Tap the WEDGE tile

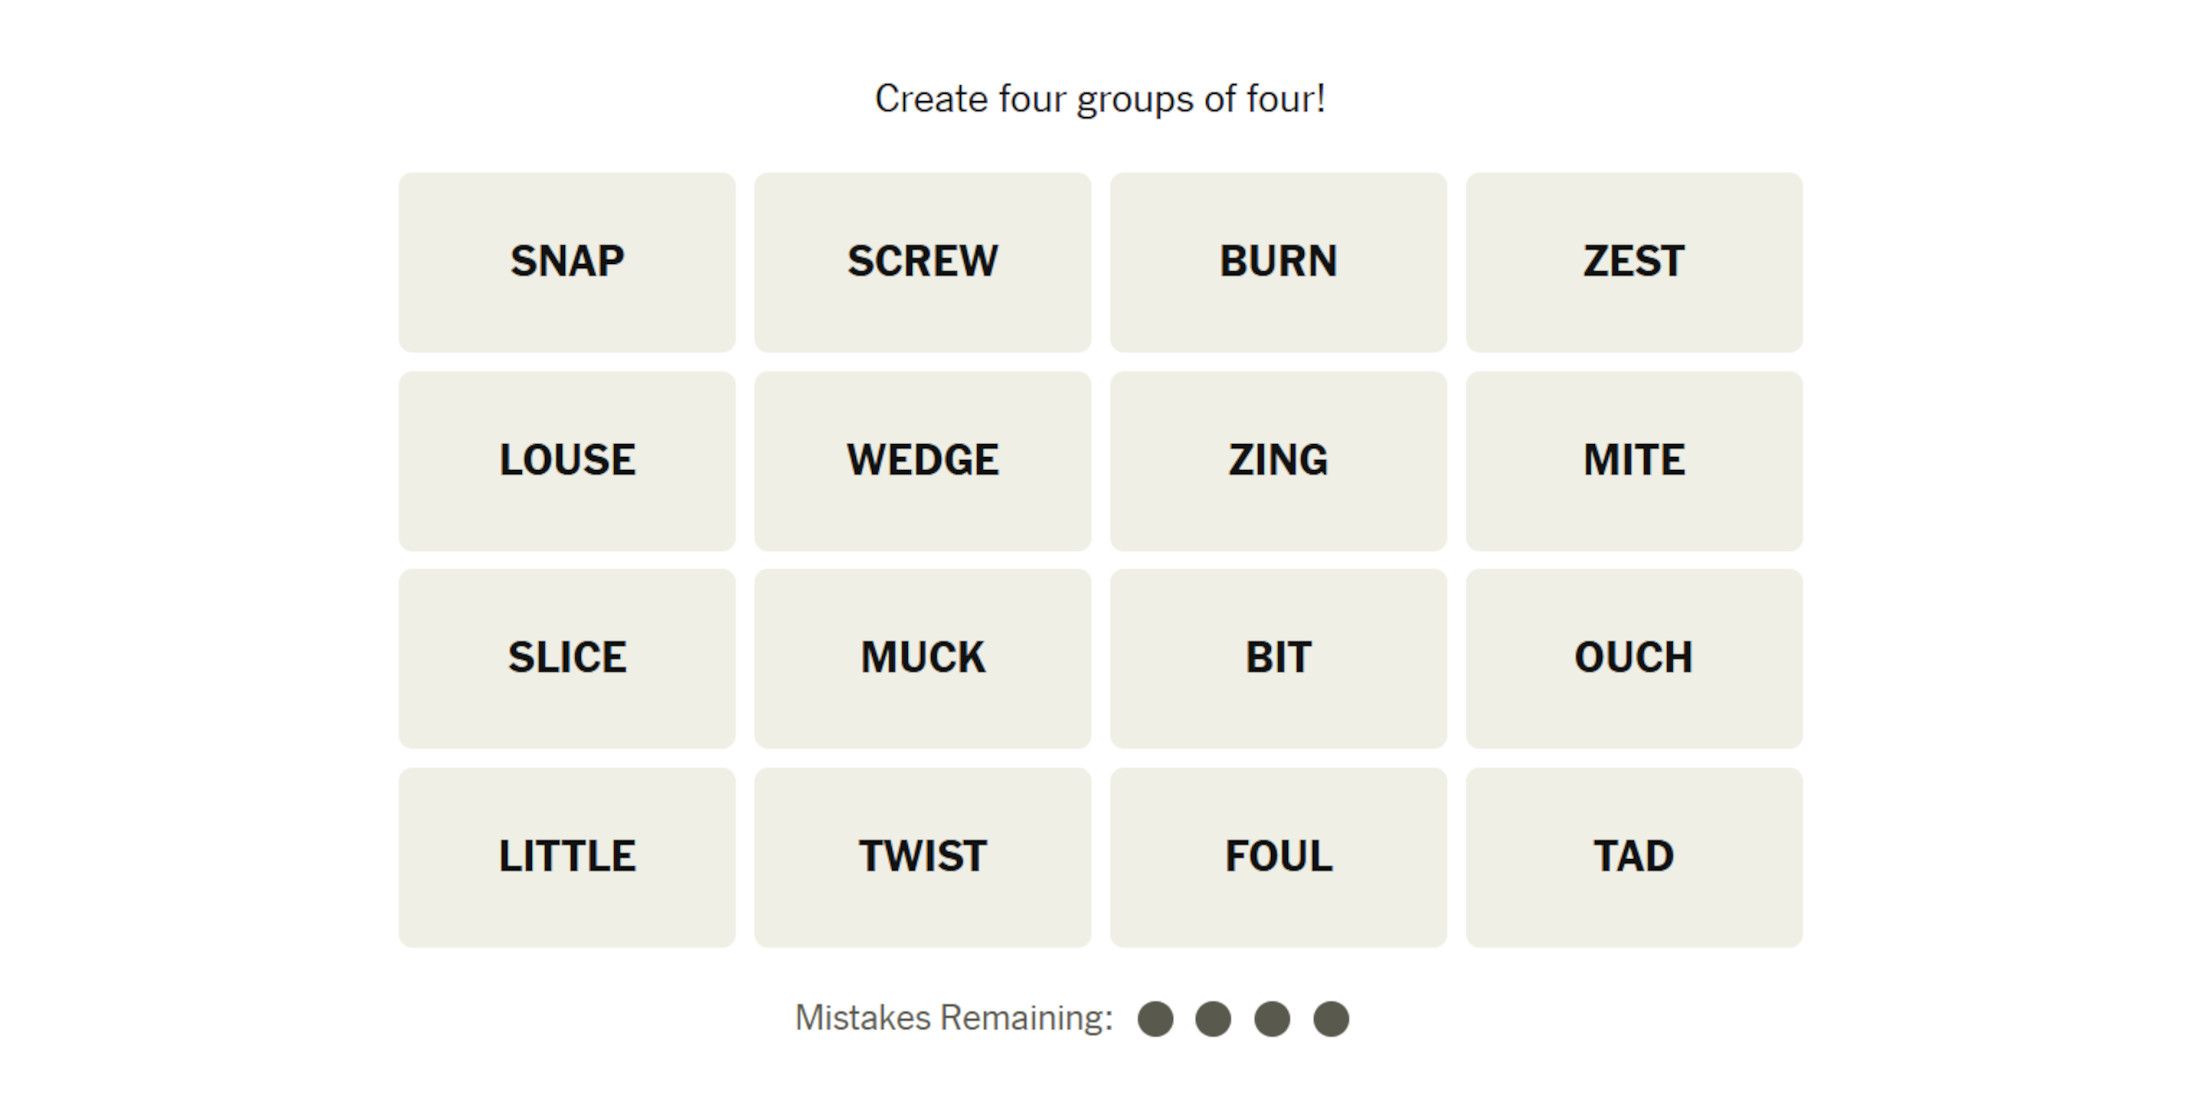(x=922, y=461)
